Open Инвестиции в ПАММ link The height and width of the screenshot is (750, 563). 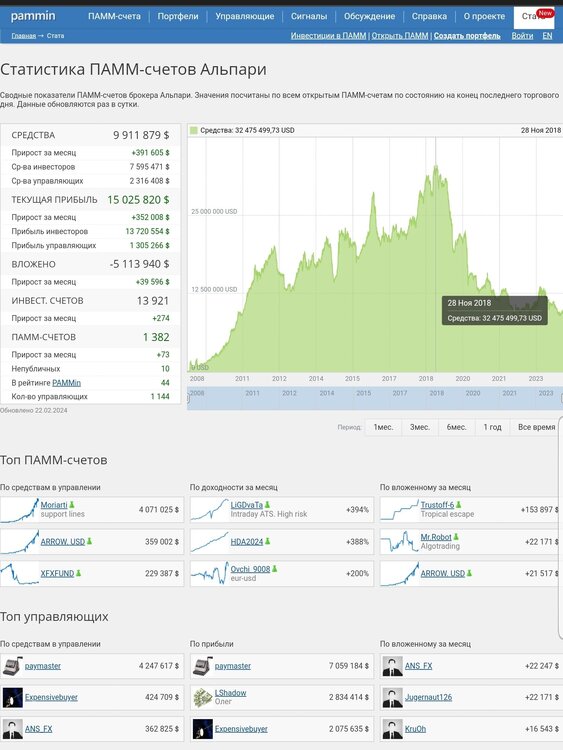coord(328,36)
